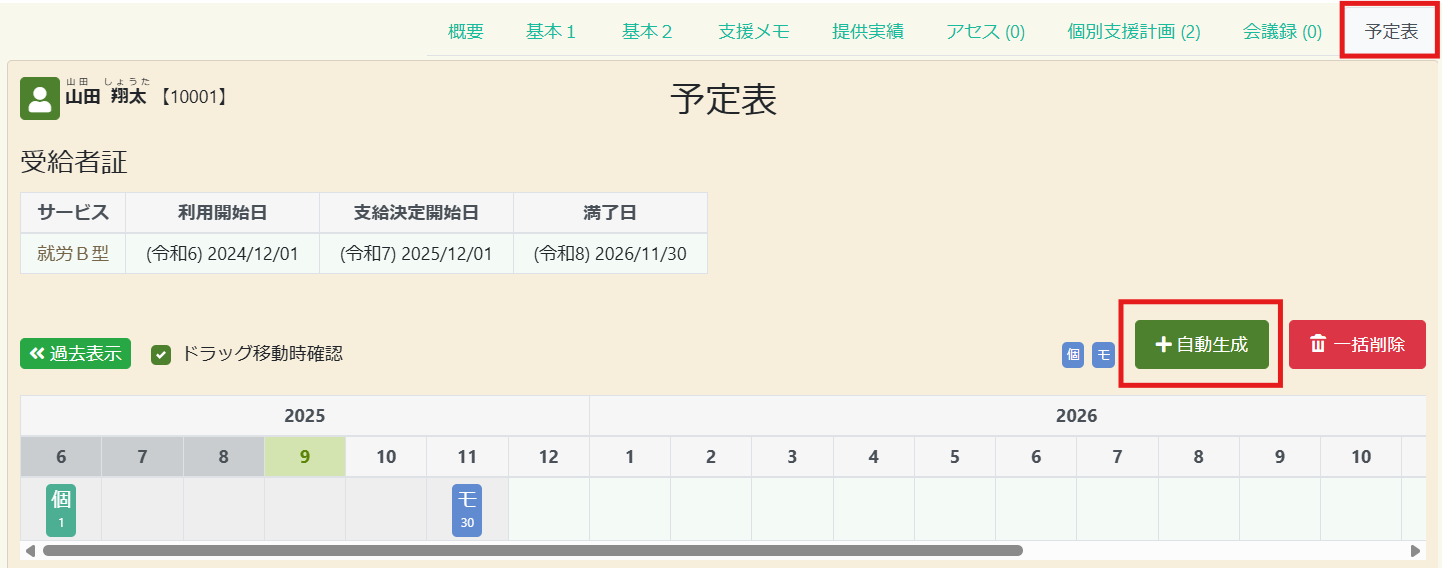Select the blue モ marker in November
Screen dimensions: 1442x568
point(467,510)
